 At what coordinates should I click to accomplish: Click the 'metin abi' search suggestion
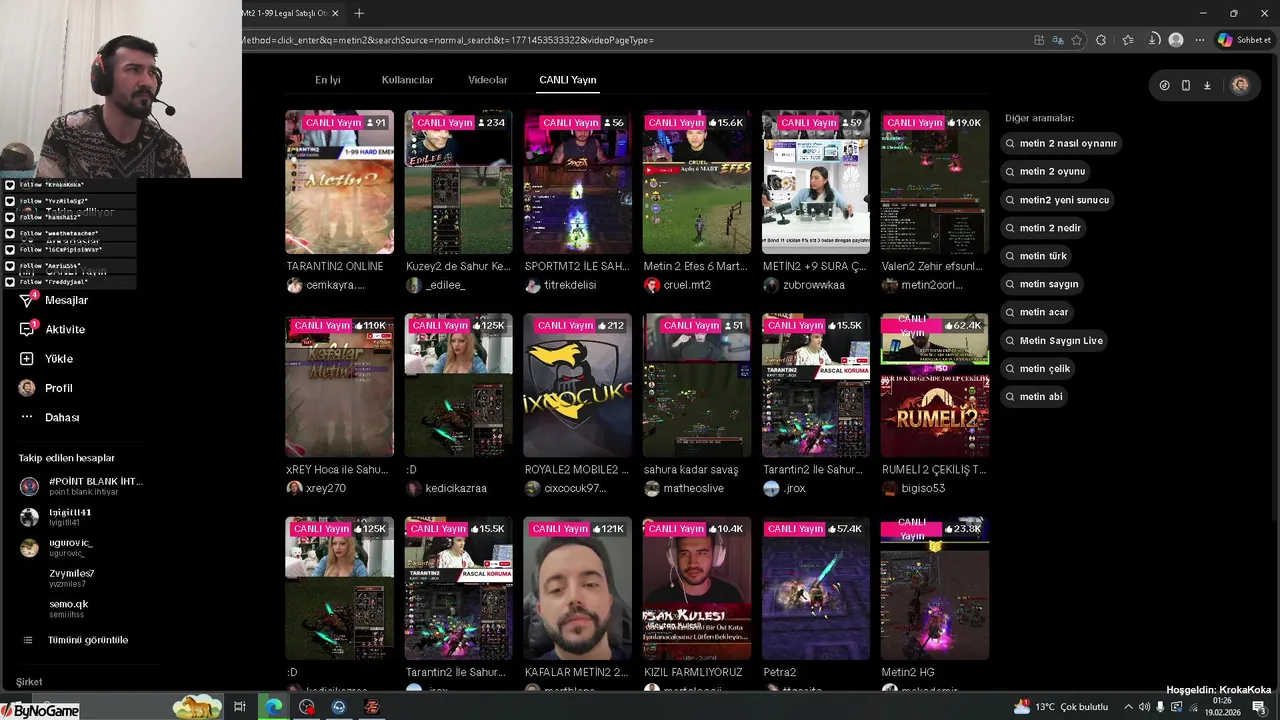coord(1034,396)
